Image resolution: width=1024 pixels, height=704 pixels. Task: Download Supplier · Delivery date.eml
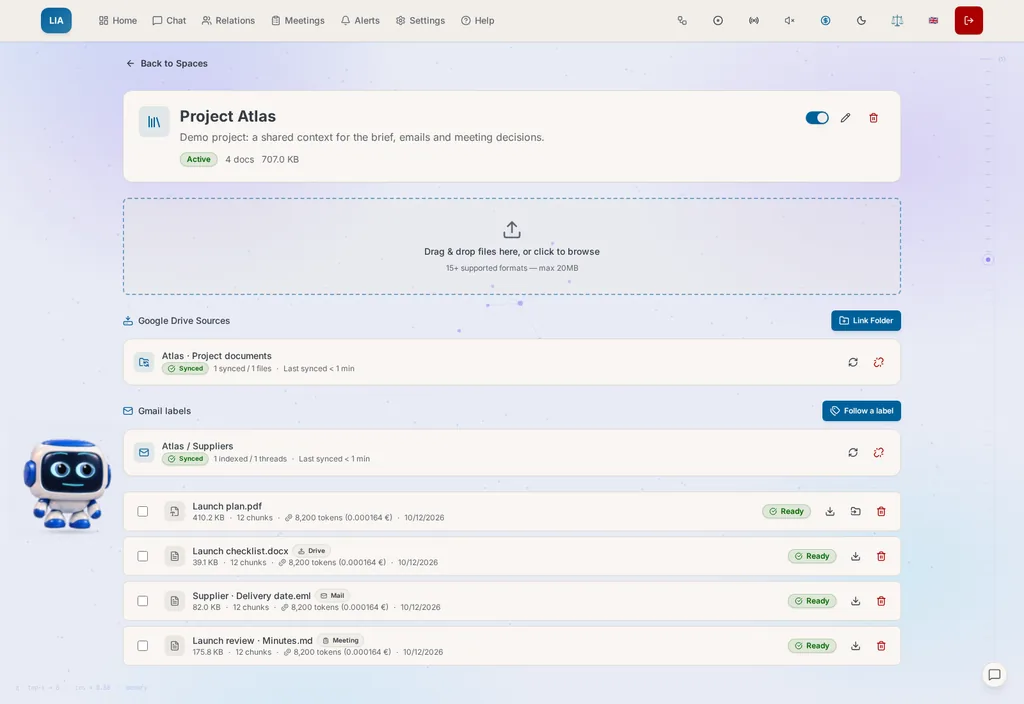point(856,601)
